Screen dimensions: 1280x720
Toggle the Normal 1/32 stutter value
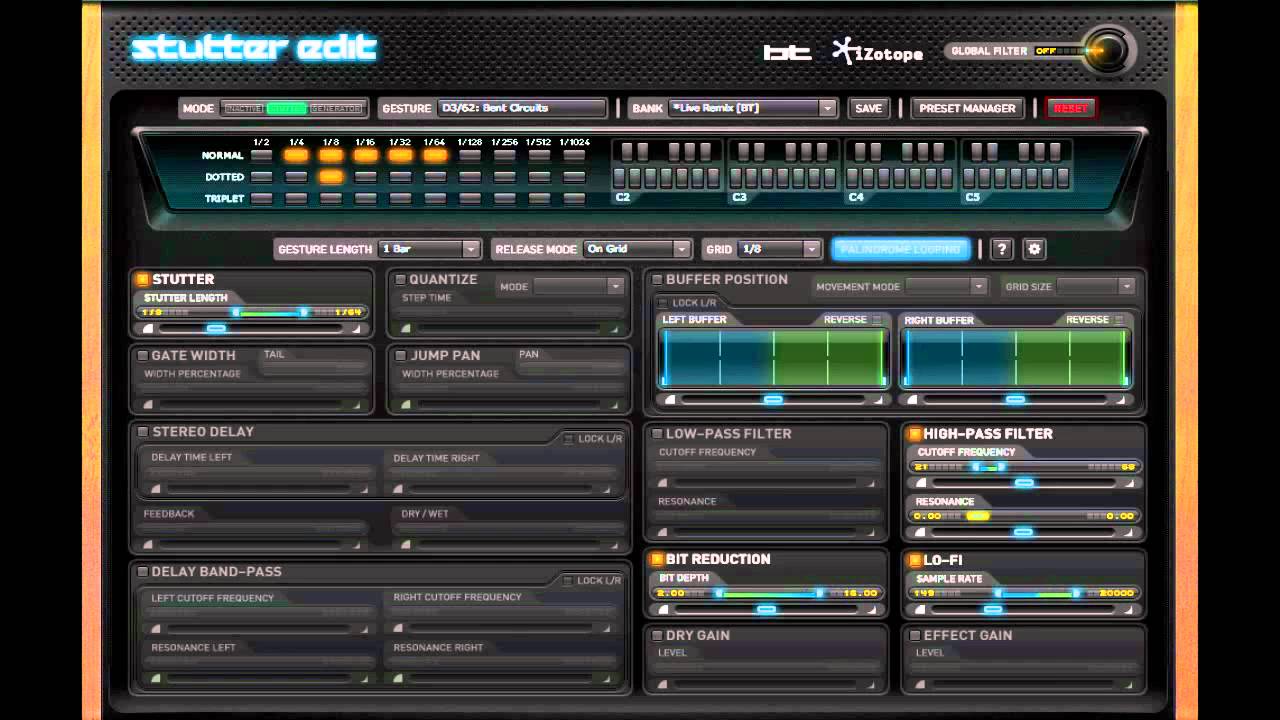400,155
